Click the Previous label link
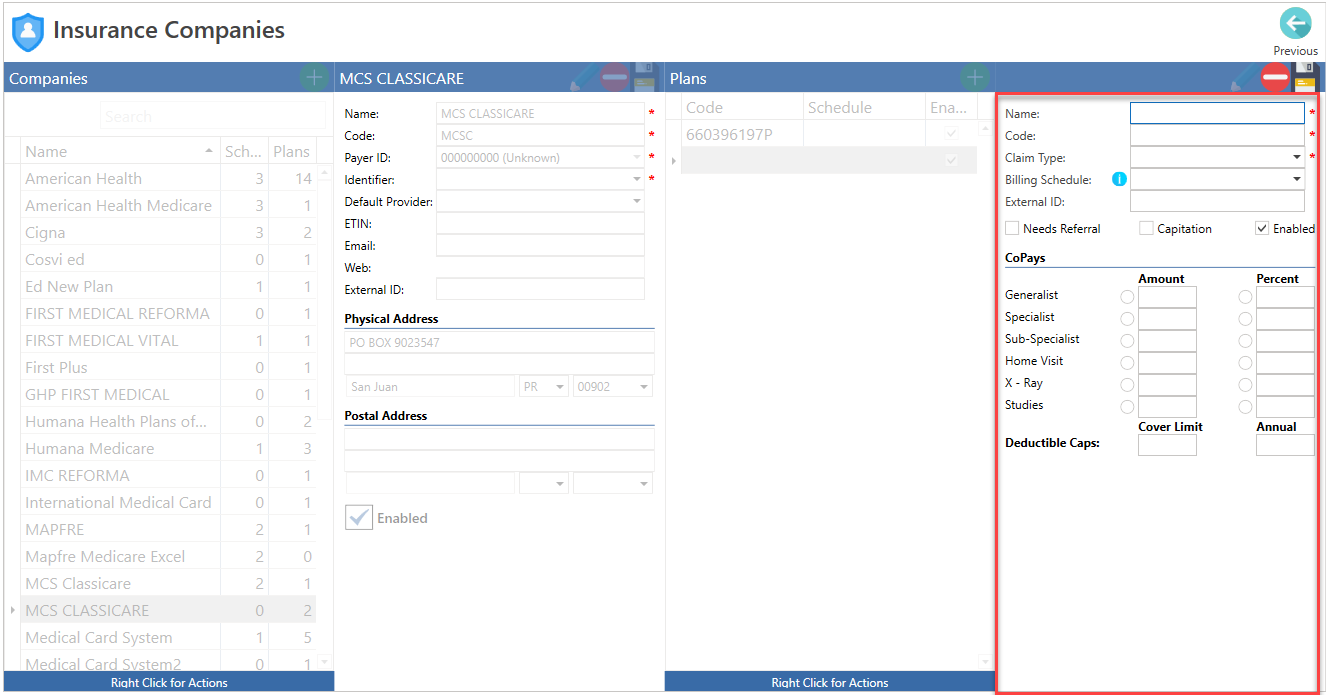 1295,51
